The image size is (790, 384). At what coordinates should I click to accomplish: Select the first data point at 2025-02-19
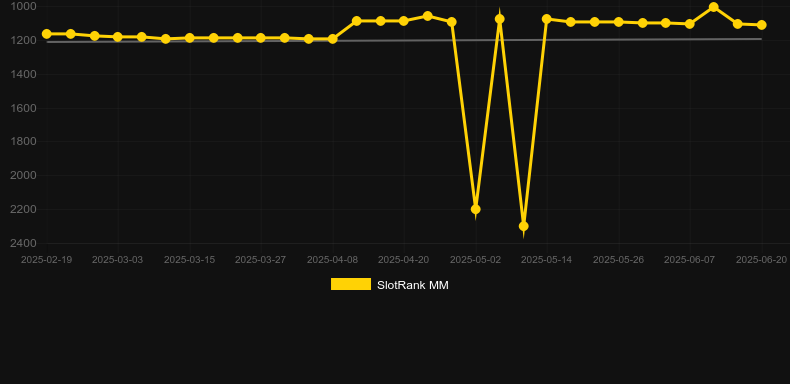[47, 34]
